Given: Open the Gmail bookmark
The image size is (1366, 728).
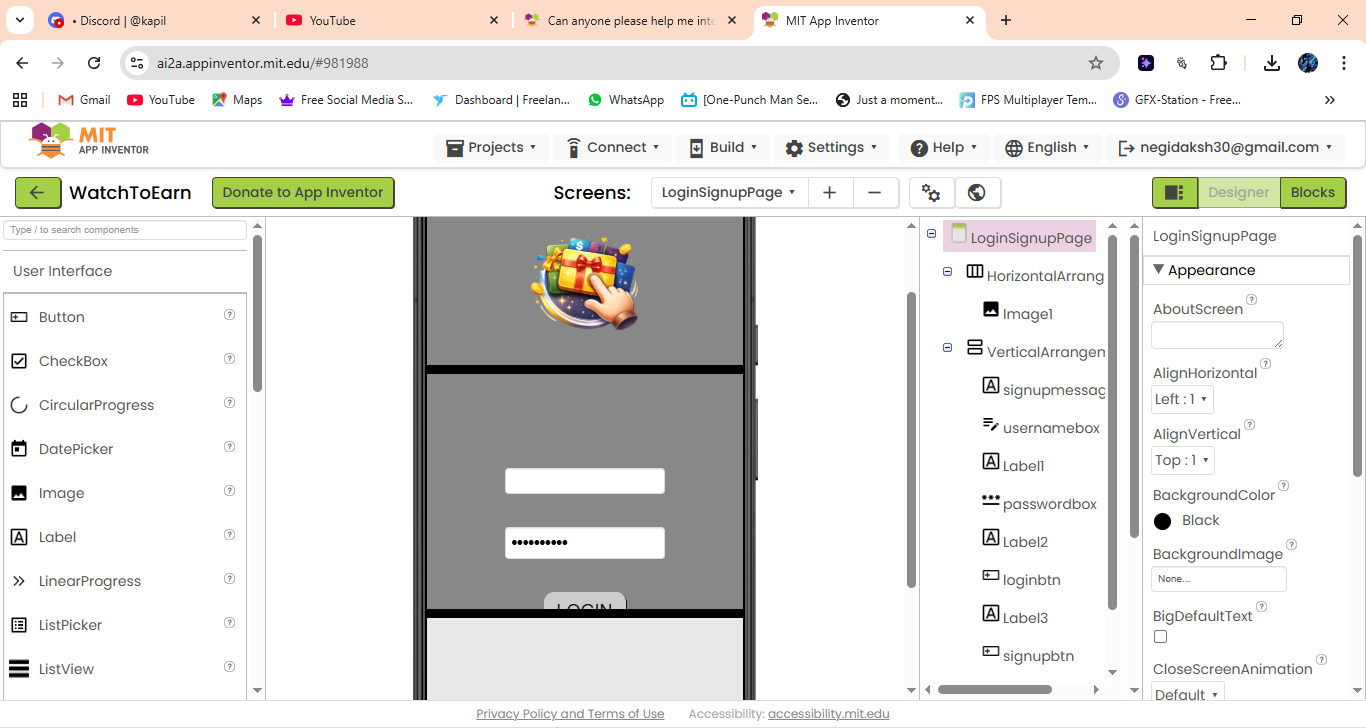Looking at the screenshot, I should pos(84,100).
